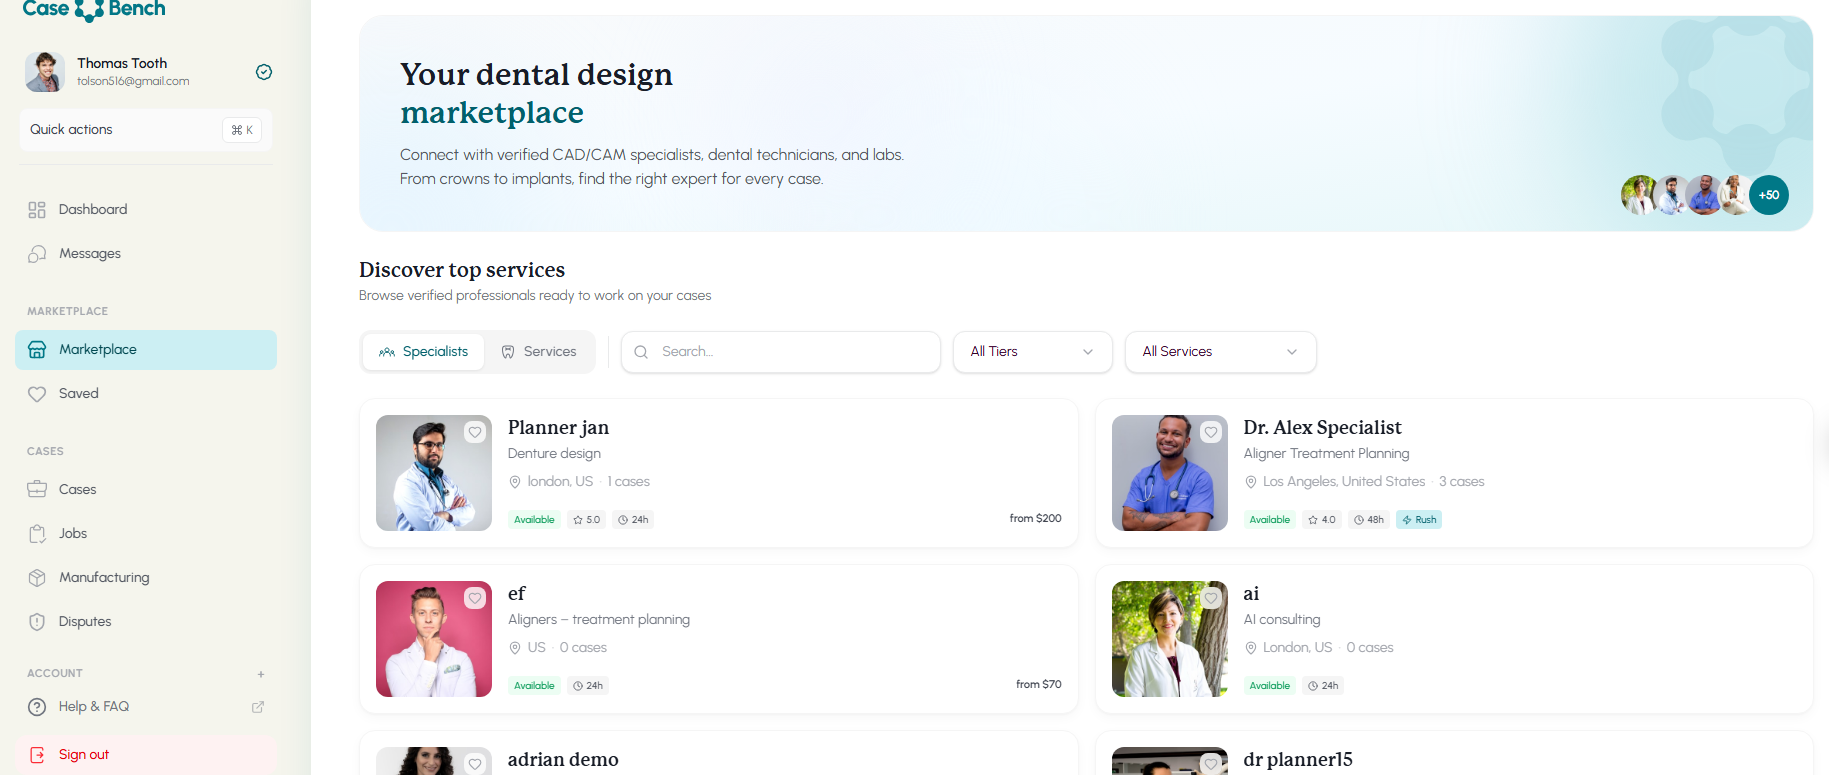Open the Saved page in sidebar
Image resolution: width=1829 pixels, height=775 pixels.
(78, 394)
